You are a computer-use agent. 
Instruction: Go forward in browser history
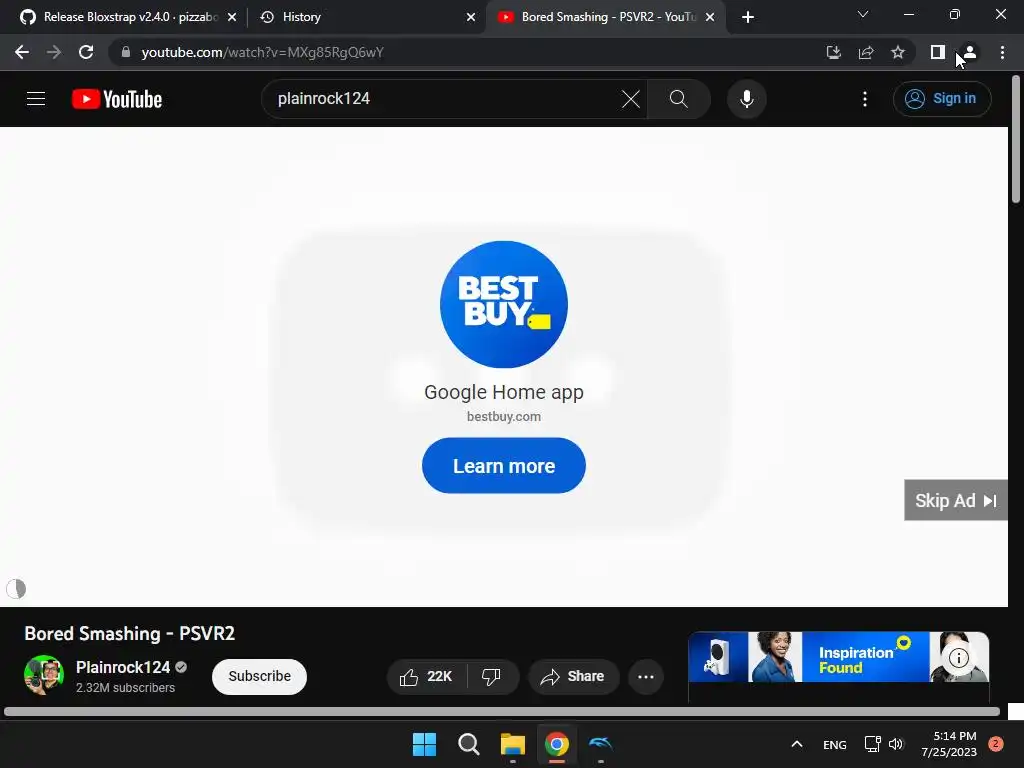(x=54, y=52)
